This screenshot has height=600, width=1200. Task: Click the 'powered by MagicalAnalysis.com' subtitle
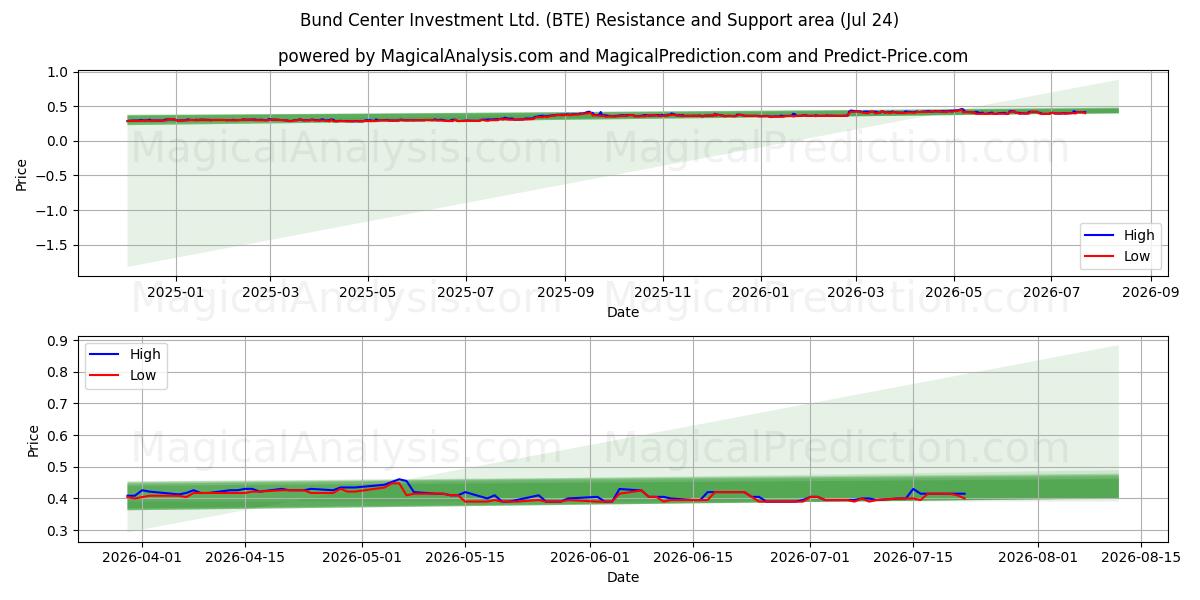(x=623, y=56)
